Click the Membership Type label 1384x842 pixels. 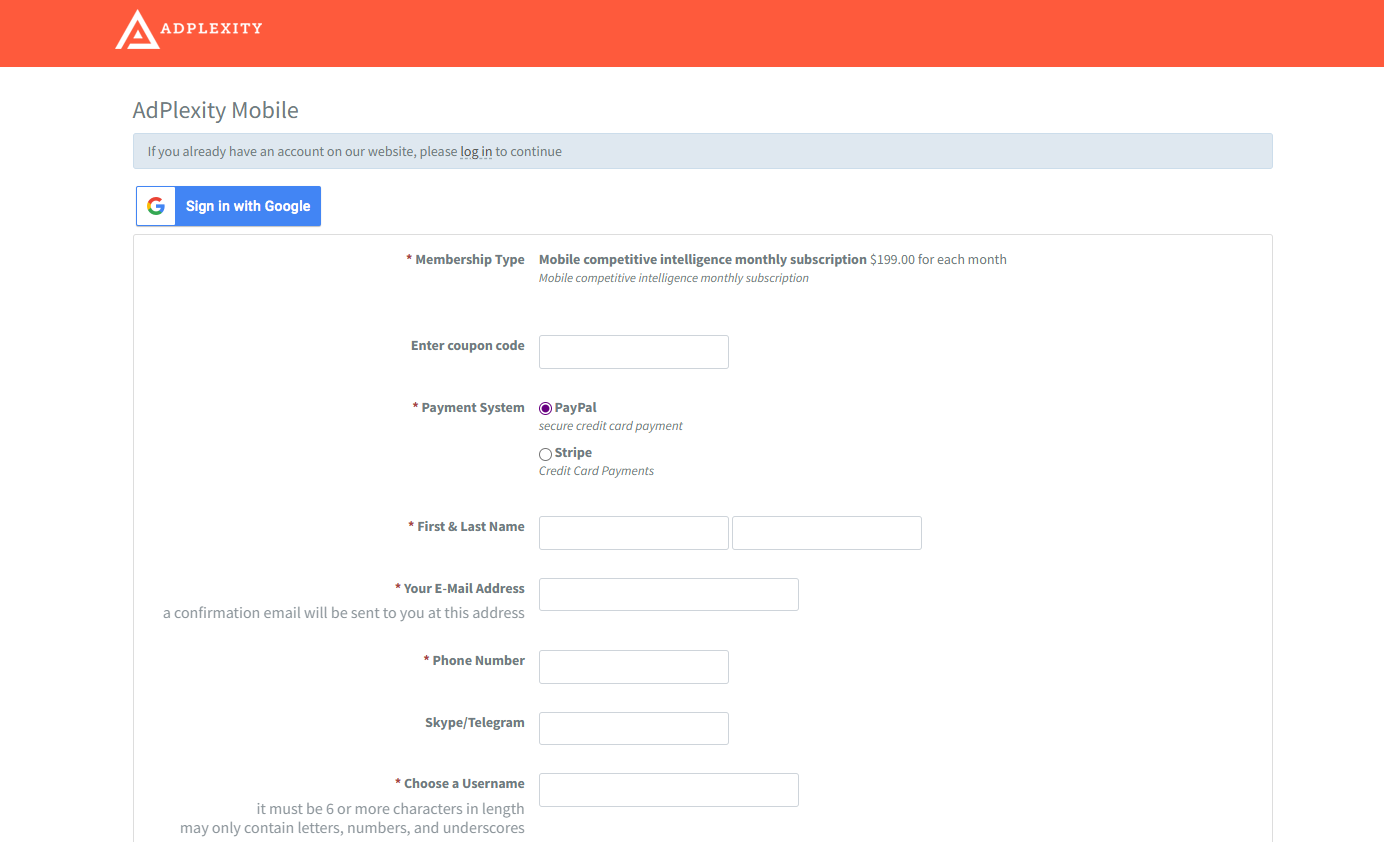465,259
